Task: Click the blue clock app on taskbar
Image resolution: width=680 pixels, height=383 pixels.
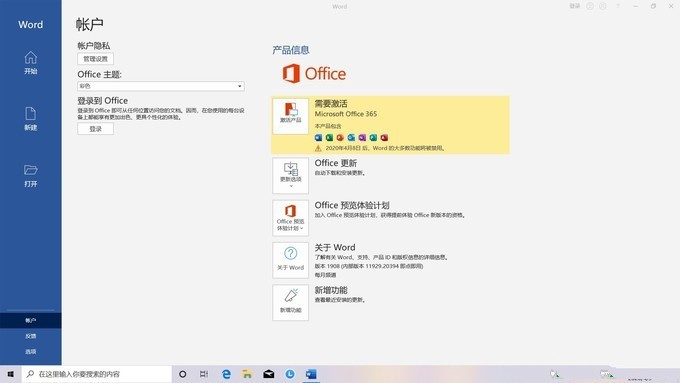Action: click(290, 374)
